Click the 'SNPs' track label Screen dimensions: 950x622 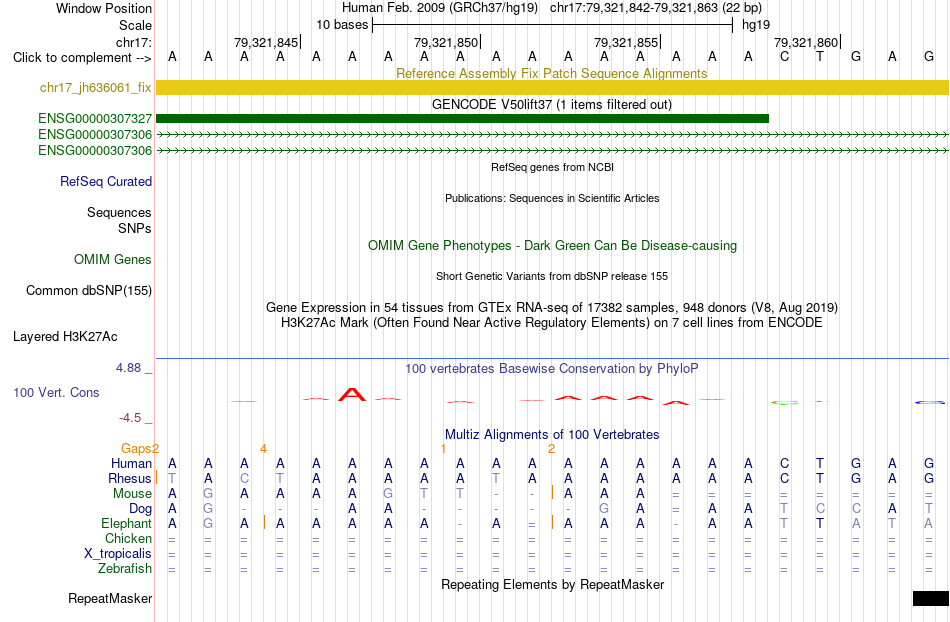135,228
